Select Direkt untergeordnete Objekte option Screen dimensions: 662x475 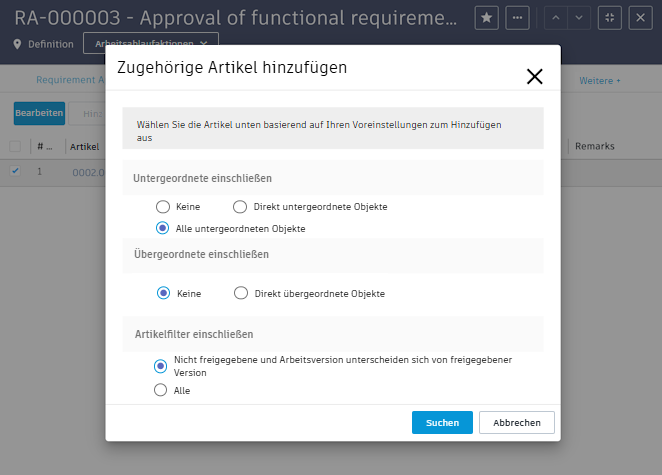[x=240, y=207]
